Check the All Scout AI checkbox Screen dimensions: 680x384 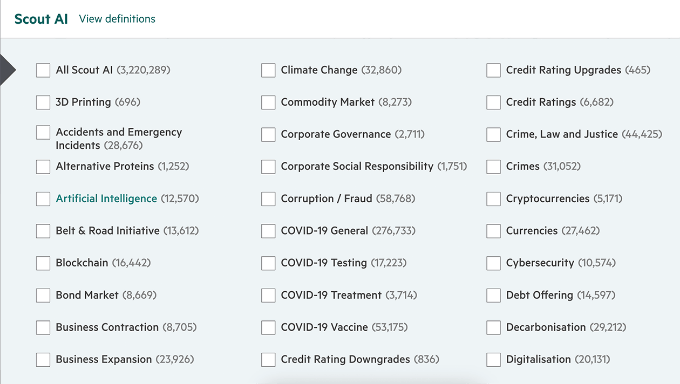pos(43,70)
